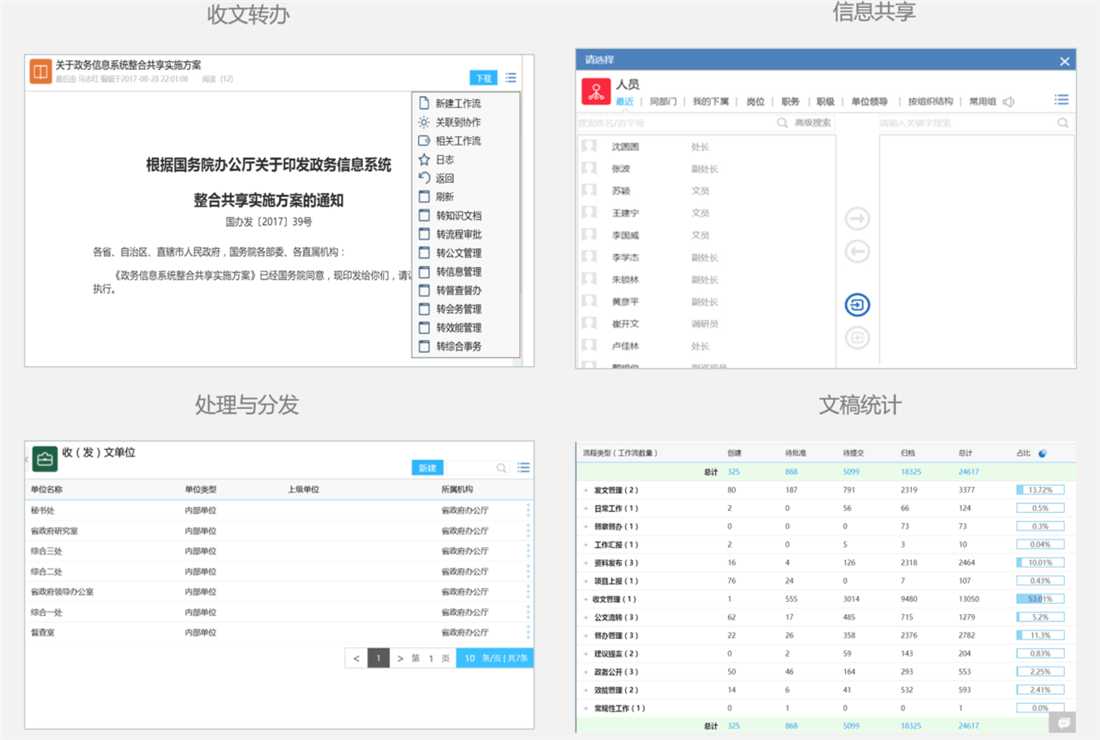Screen dimensions: 1100x740
Task: Click the blue 下载 download button
Action: [x=483, y=78]
